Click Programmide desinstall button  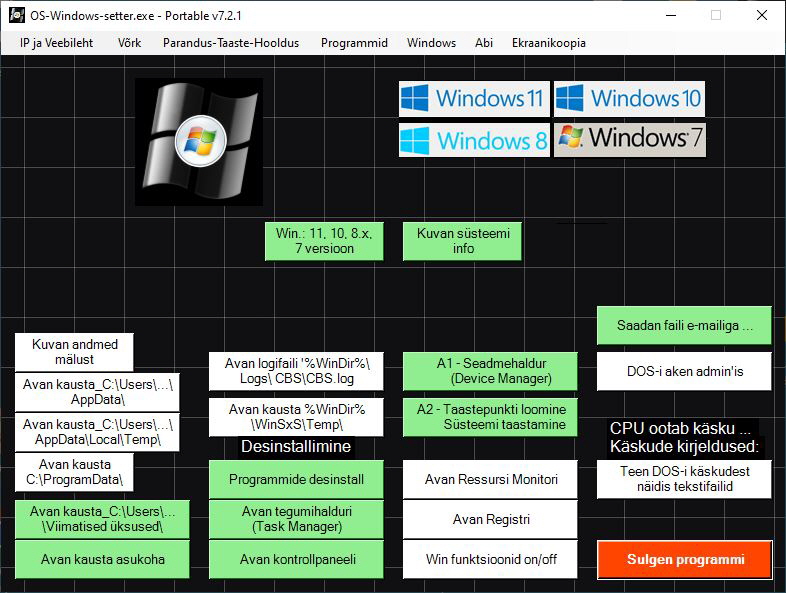[296, 480]
